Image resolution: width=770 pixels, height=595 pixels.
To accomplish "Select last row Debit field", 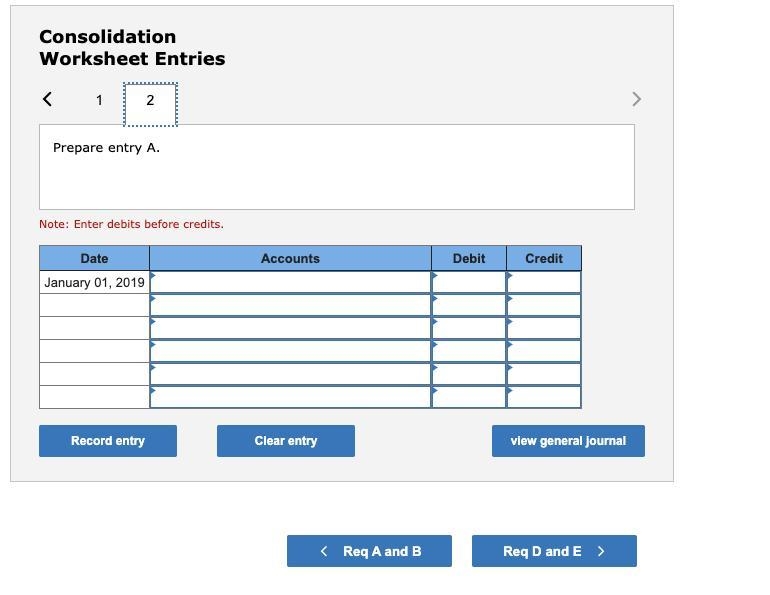I will click(x=469, y=397).
